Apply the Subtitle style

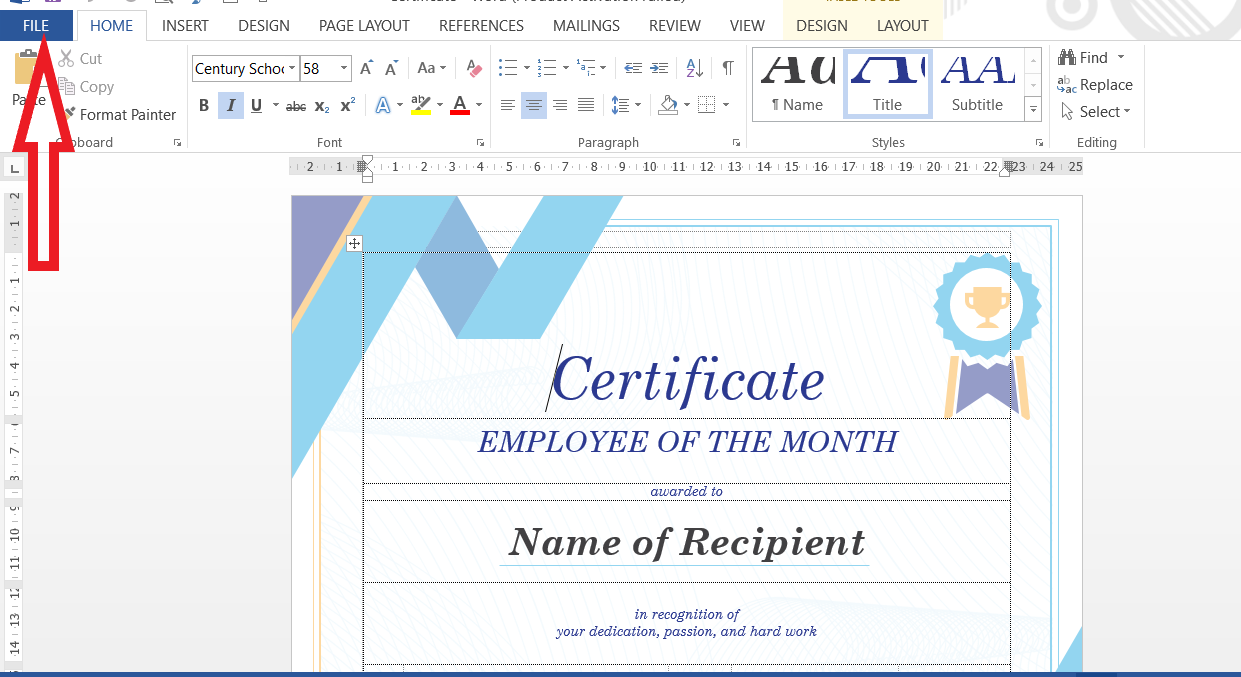(977, 85)
